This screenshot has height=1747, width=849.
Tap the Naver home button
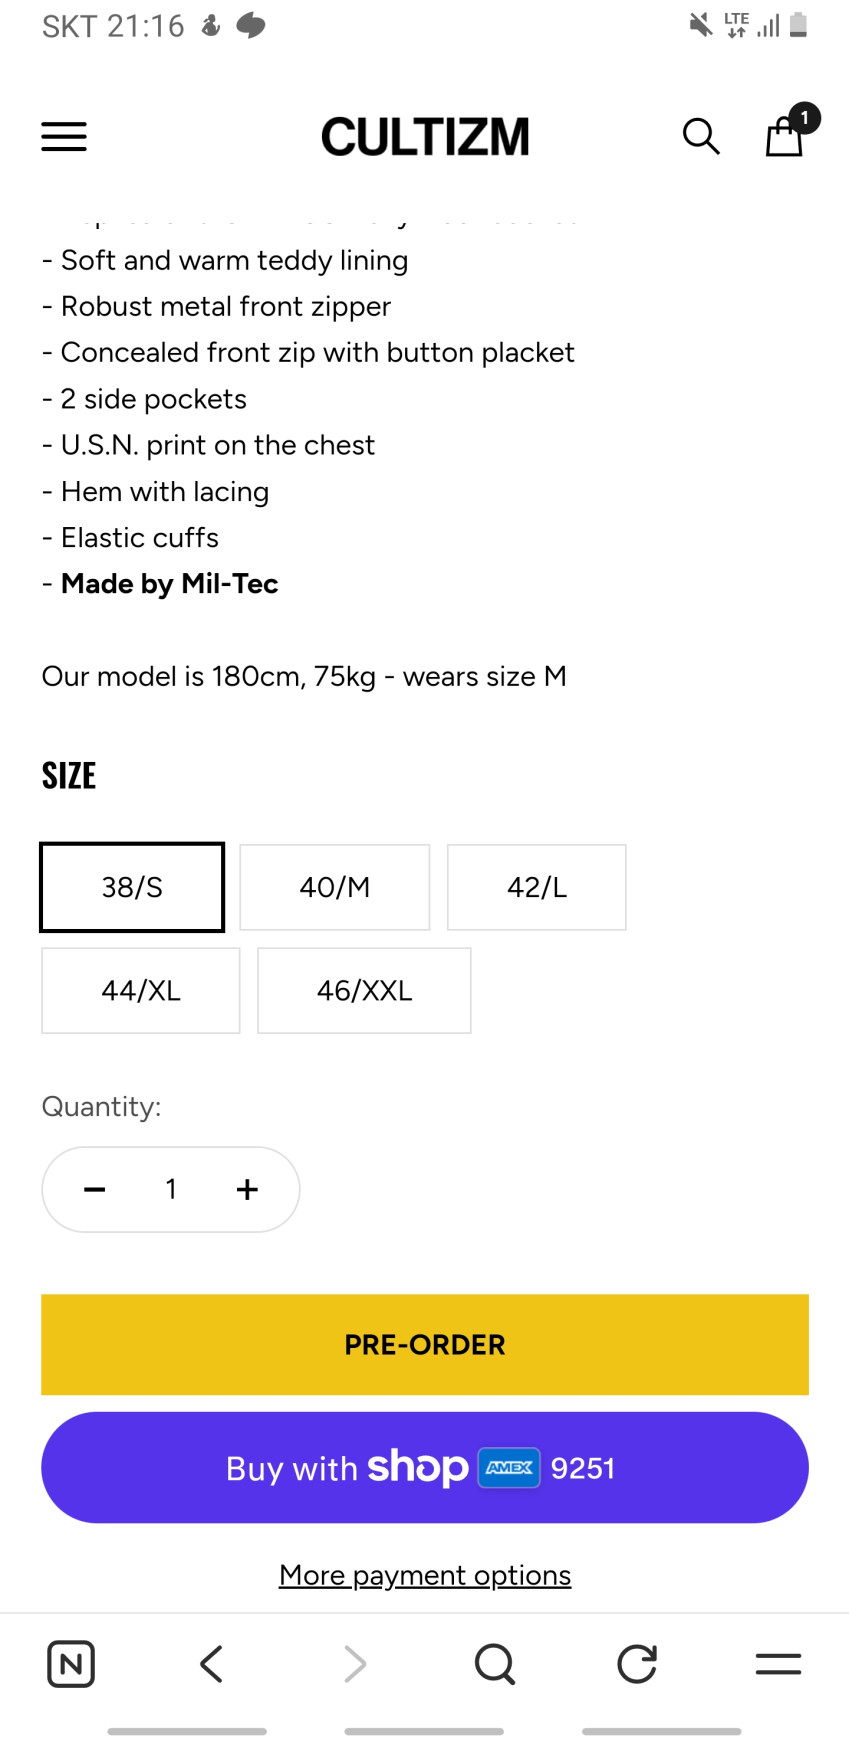tap(71, 1664)
